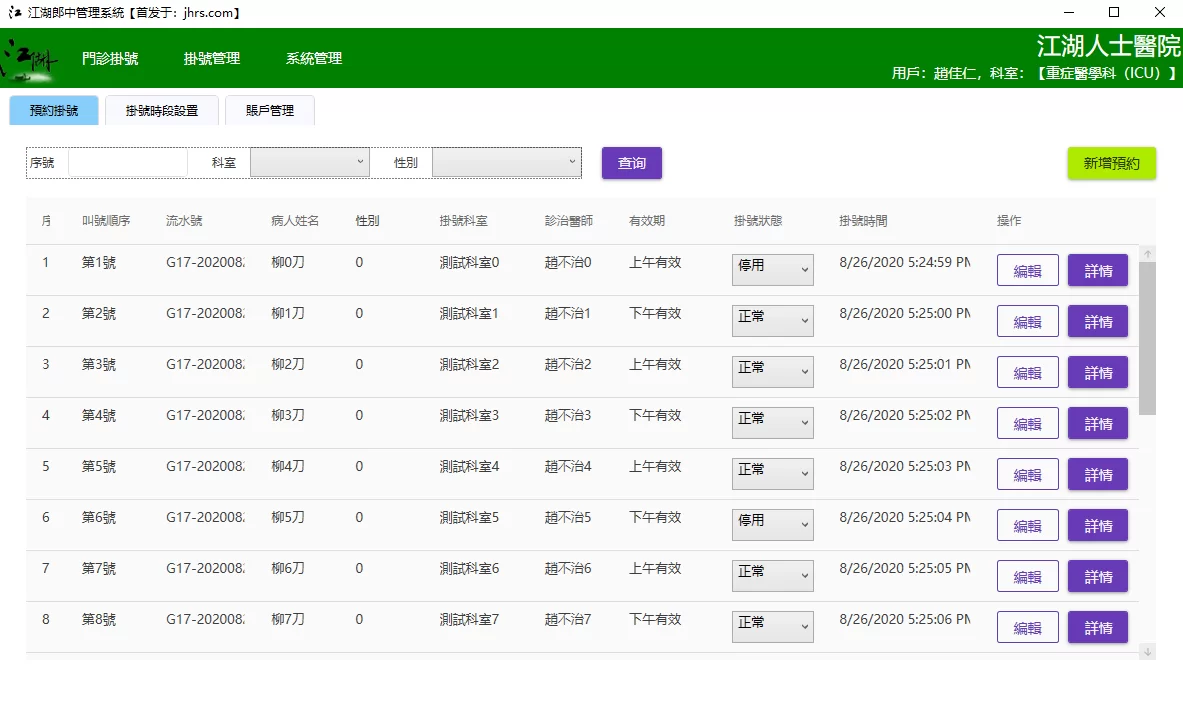Click the table vertical scrollbar thumb

tap(1147, 337)
